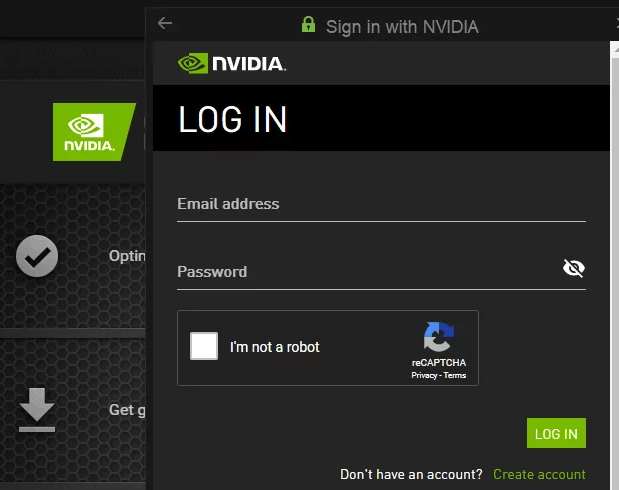619x490 pixels.
Task: Click the green padlock secure icon
Action: (x=308, y=24)
